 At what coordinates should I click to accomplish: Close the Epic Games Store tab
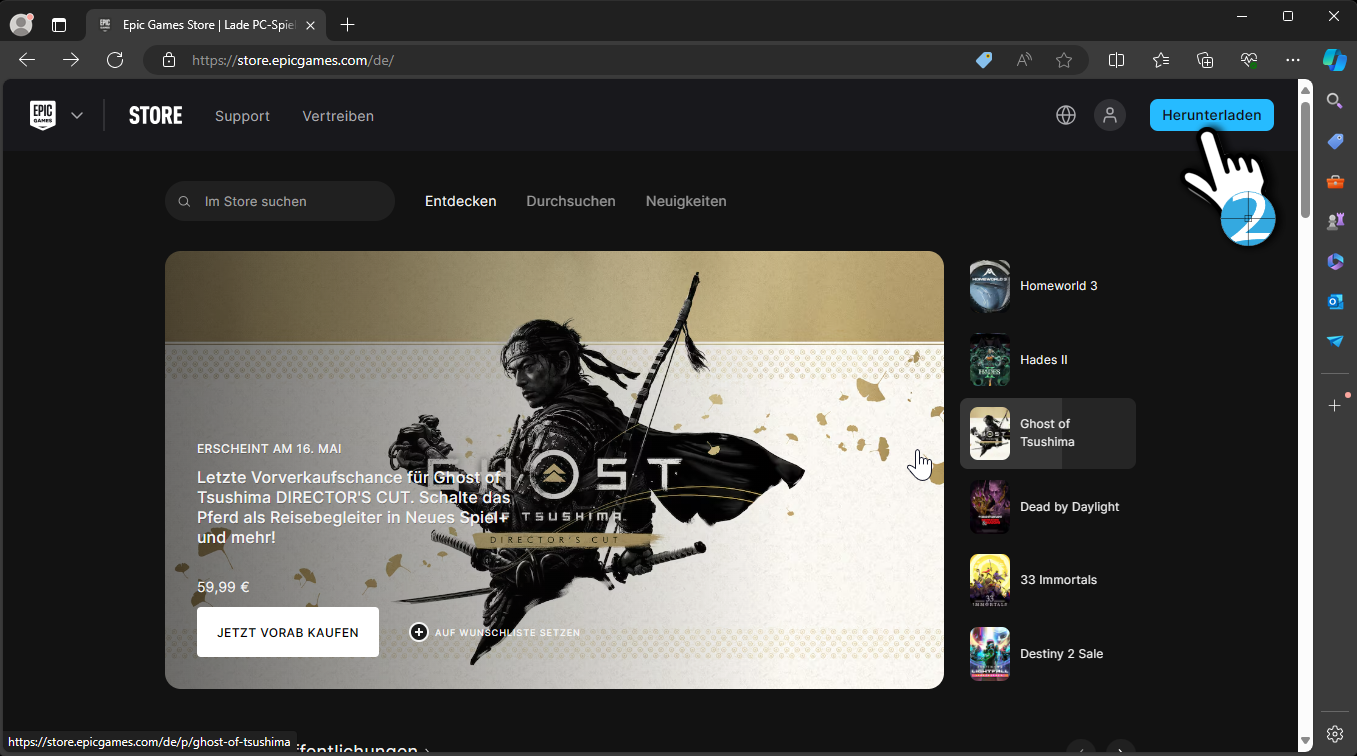coord(313,24)
